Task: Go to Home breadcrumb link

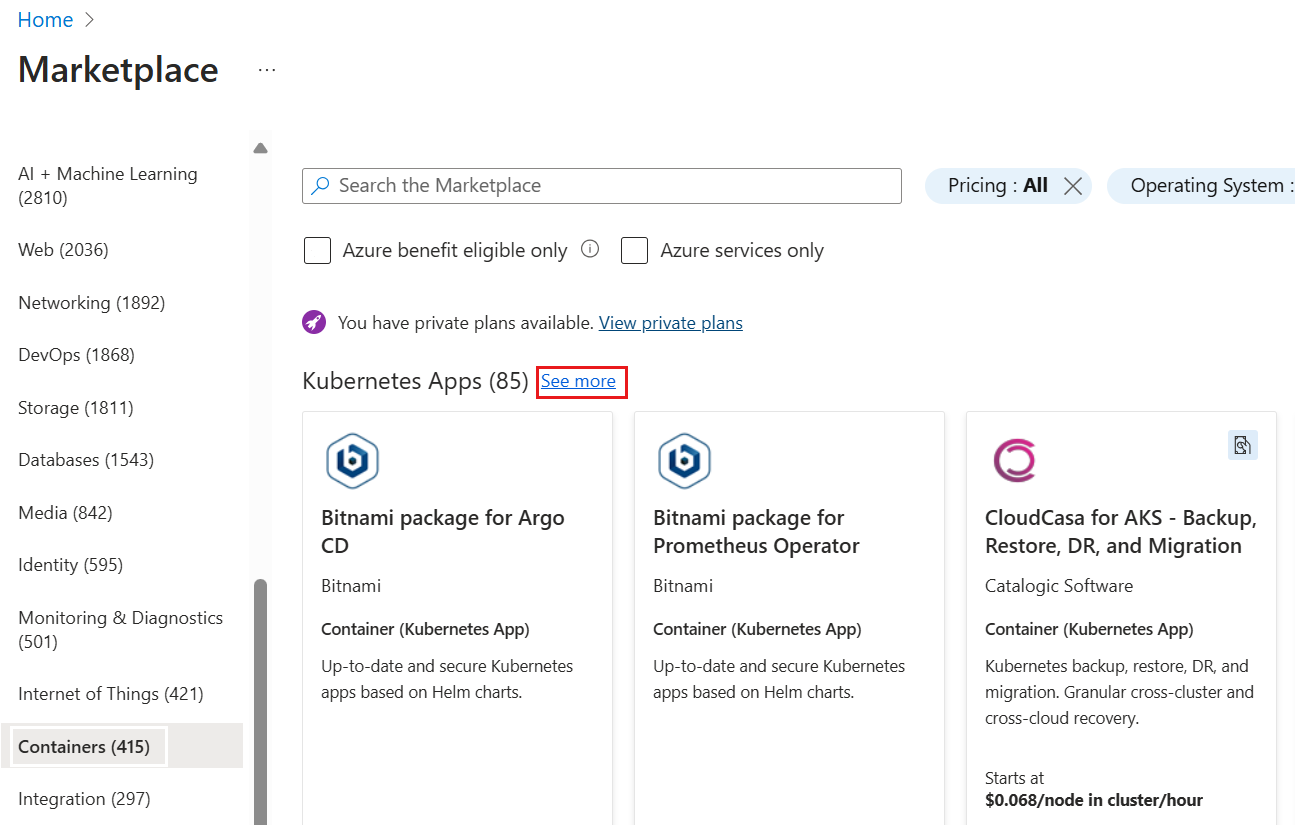Action: pos(45,20)
